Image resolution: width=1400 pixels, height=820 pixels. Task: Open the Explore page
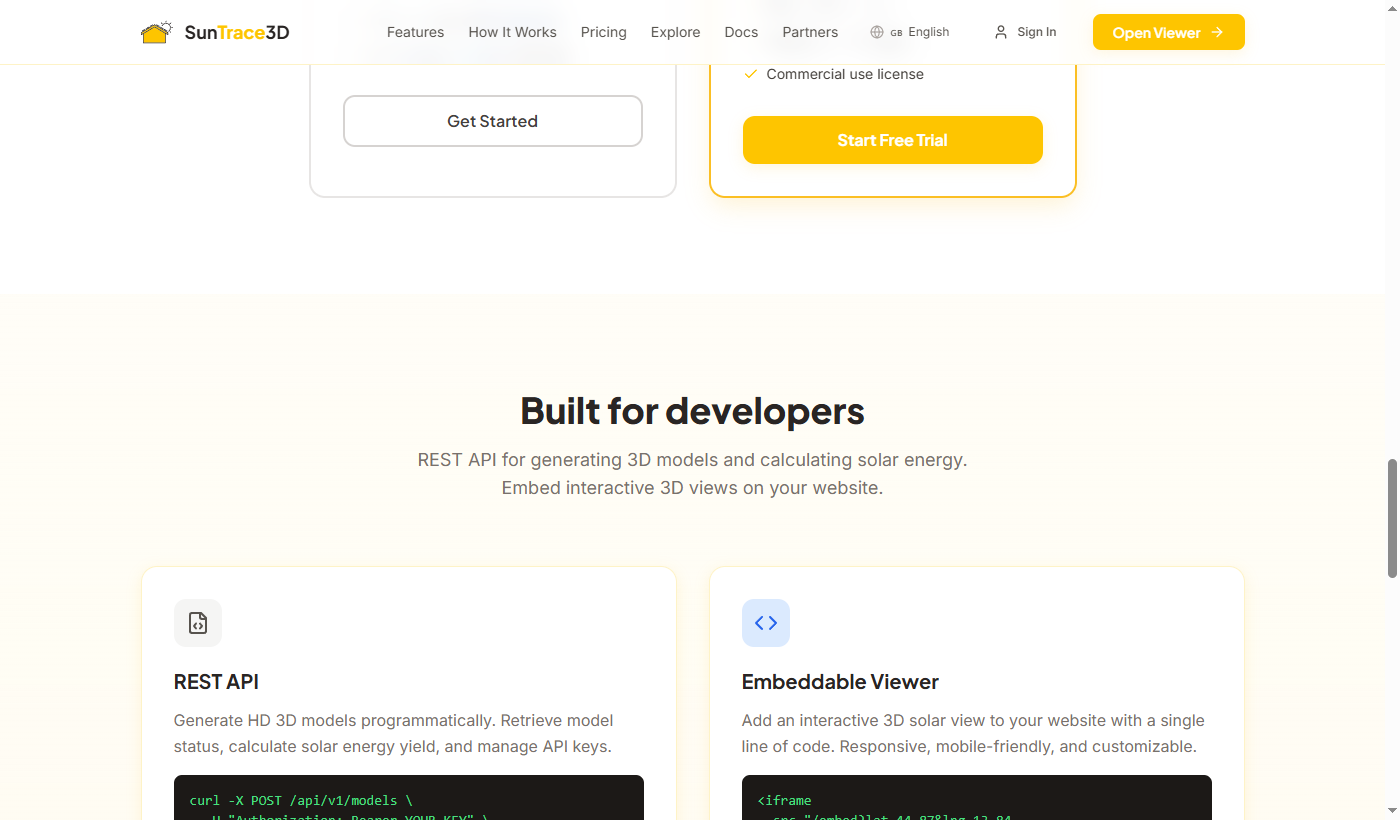point(675,31)
